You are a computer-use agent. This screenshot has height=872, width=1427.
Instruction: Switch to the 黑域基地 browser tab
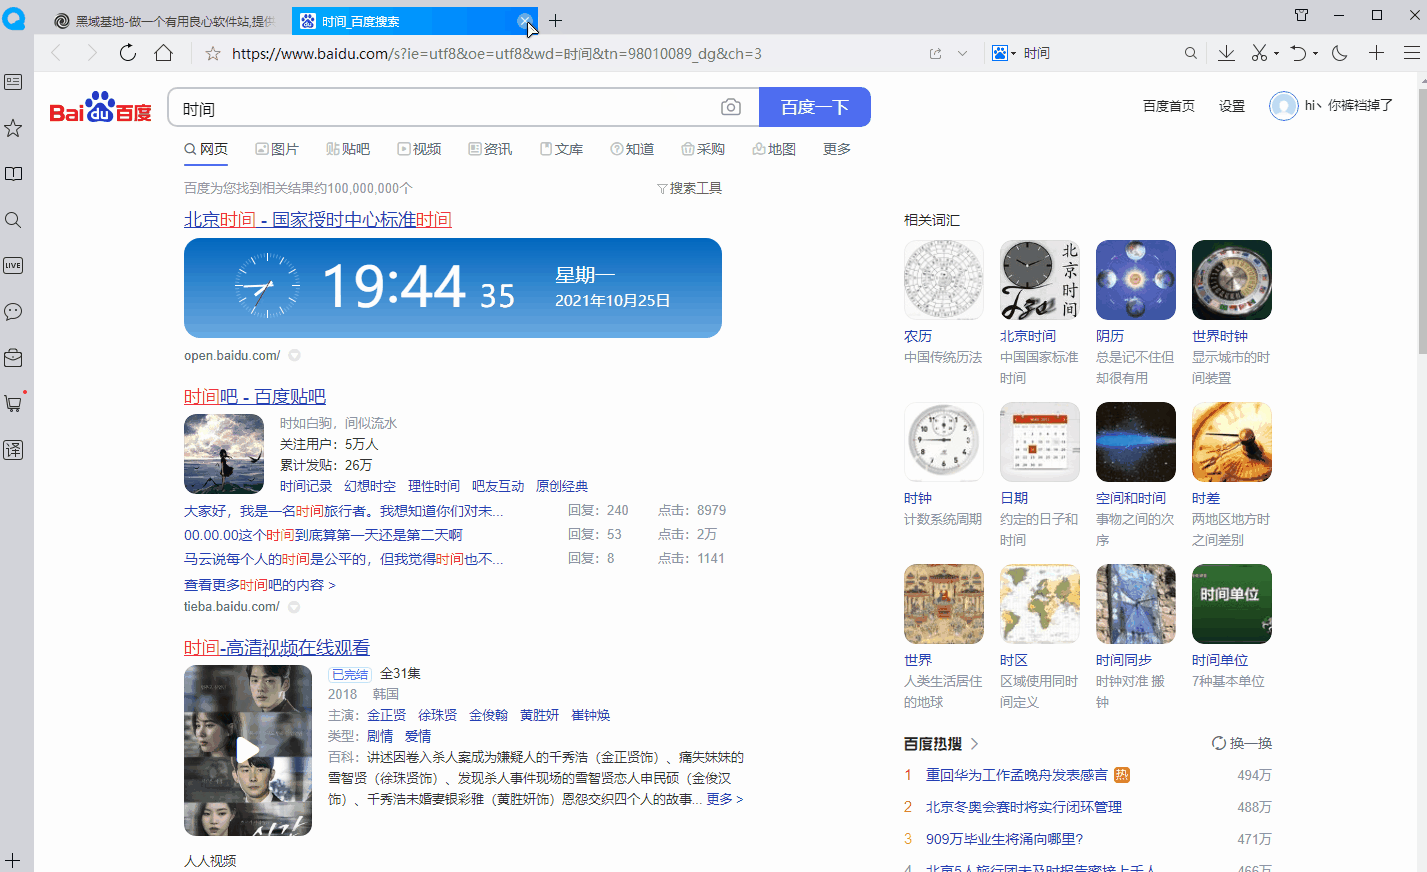(165, 21)
